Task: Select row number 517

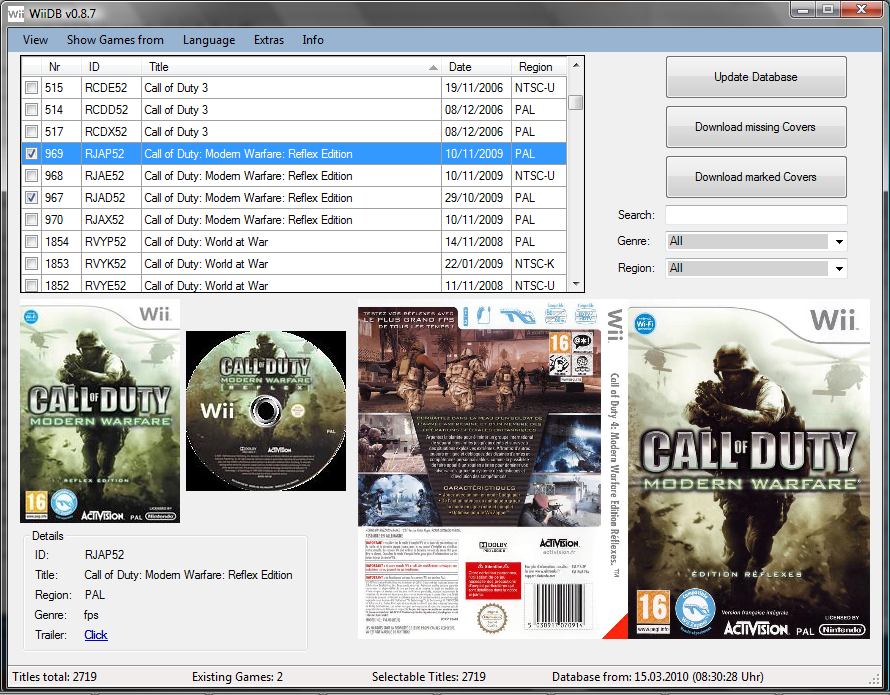Action: tap(294, 132)
